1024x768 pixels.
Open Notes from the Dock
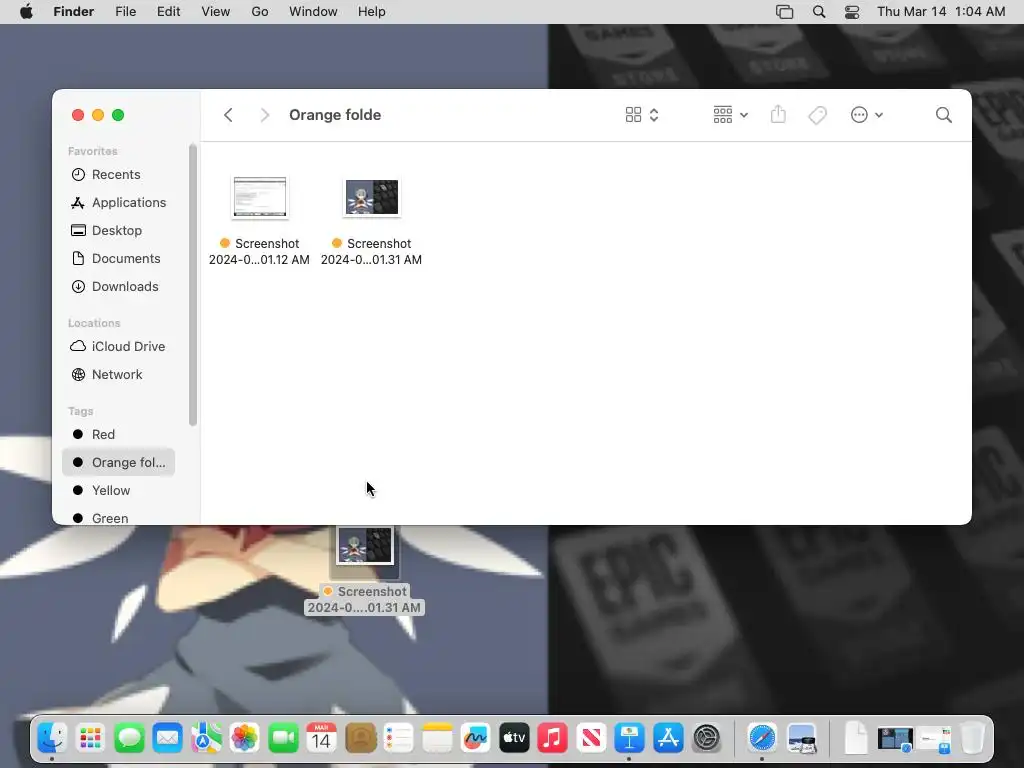[x=437, y=739]
